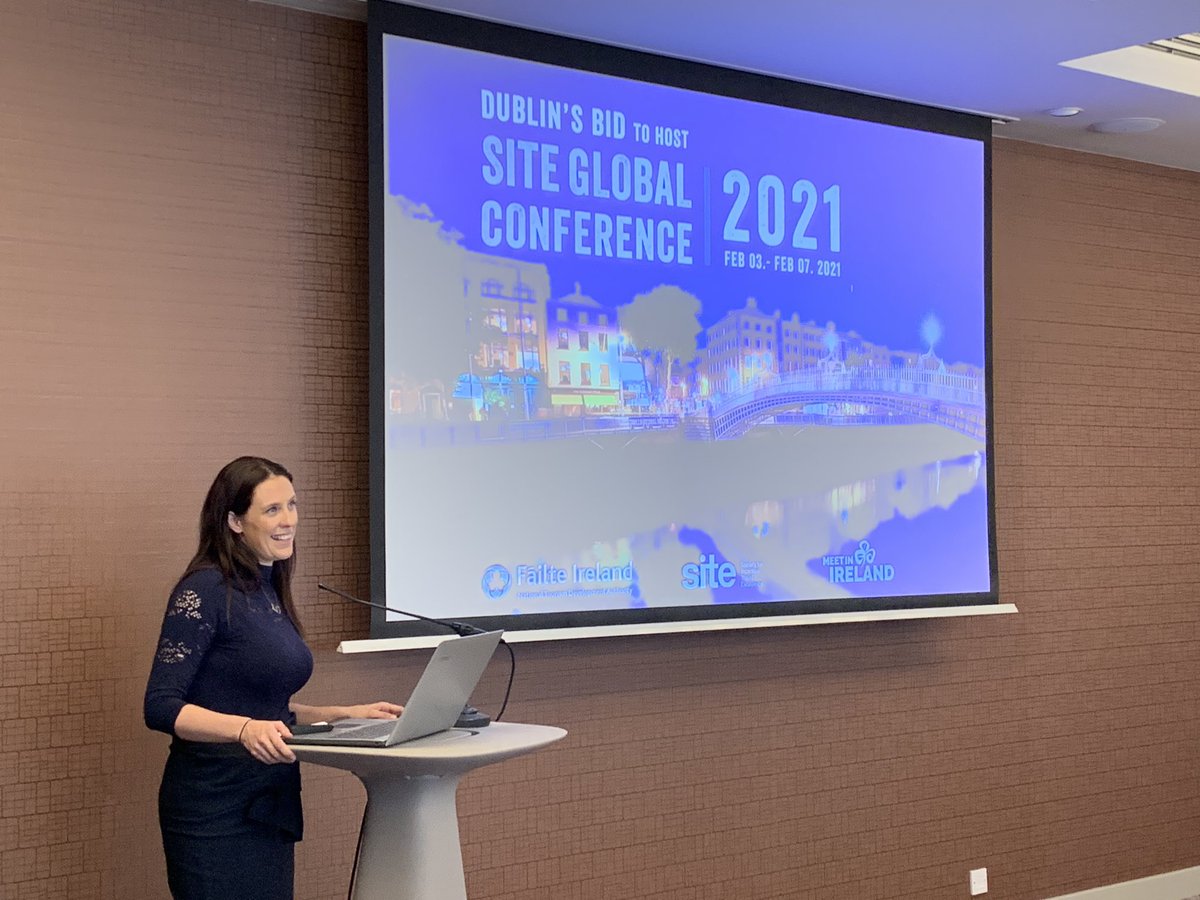Viewport: 1200px width, 900px height.
Task: Click the Fáilte Ireland logo on the slide
Action: pyautogui.click(x=557, y=579)
